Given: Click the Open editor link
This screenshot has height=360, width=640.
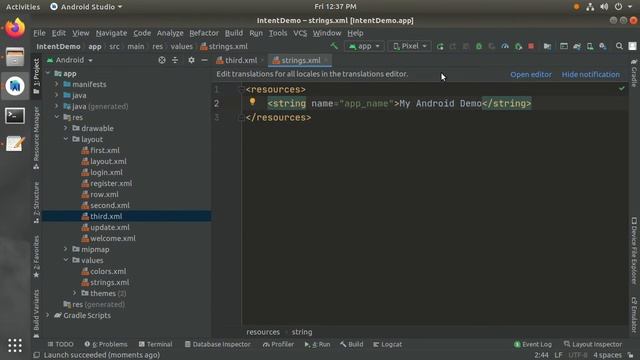Looking at the screenshot, I should click(x=531, y=74).
